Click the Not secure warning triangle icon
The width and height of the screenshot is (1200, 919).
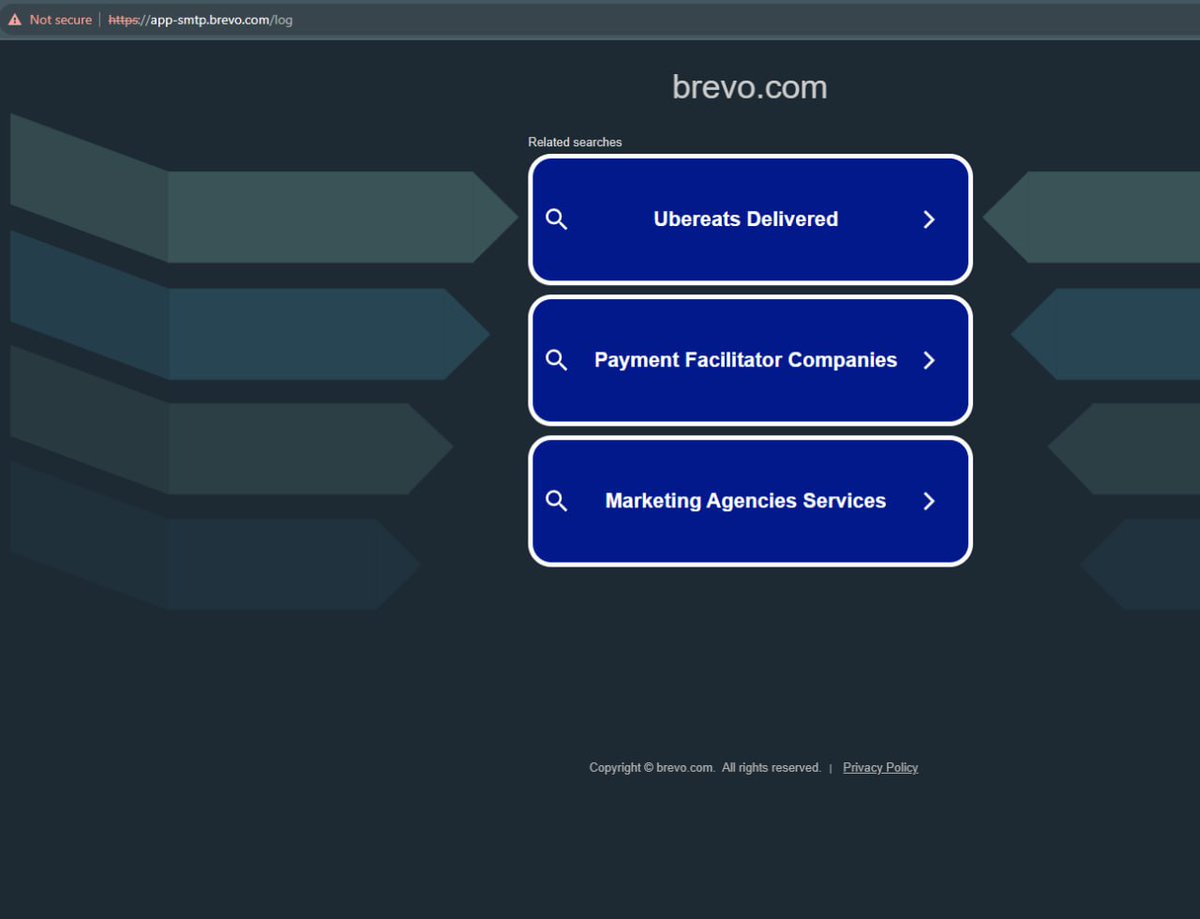[x=14, y=20]
